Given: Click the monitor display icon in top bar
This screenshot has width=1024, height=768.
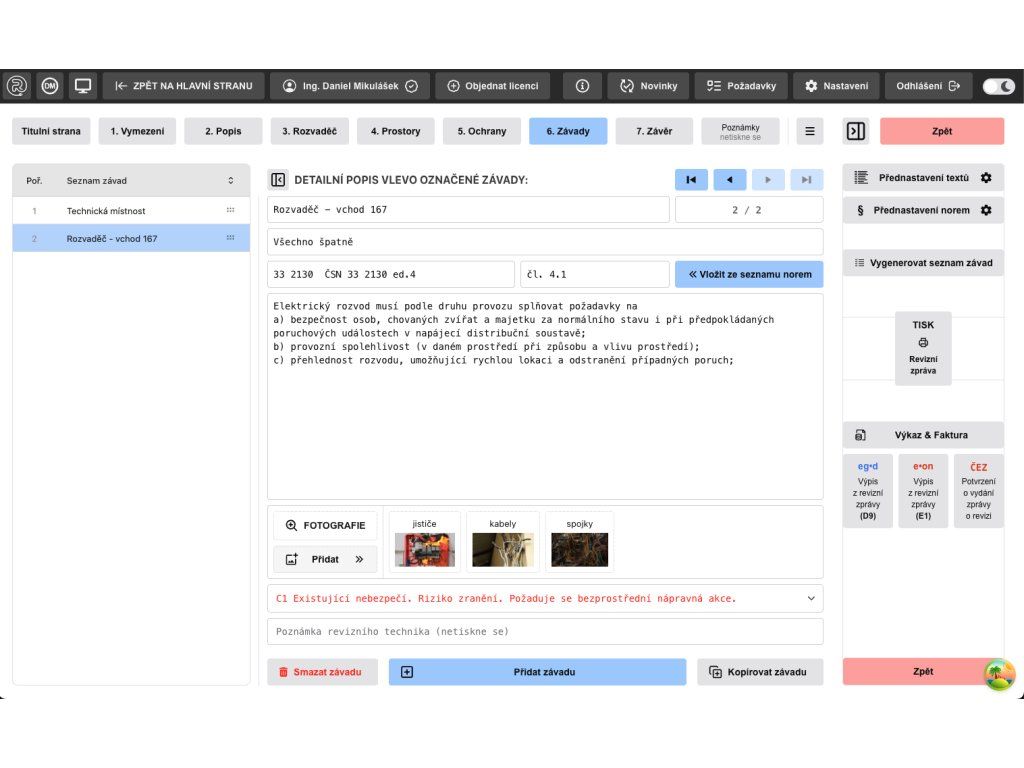Looking at the screenshot, I should click(82, 86).
